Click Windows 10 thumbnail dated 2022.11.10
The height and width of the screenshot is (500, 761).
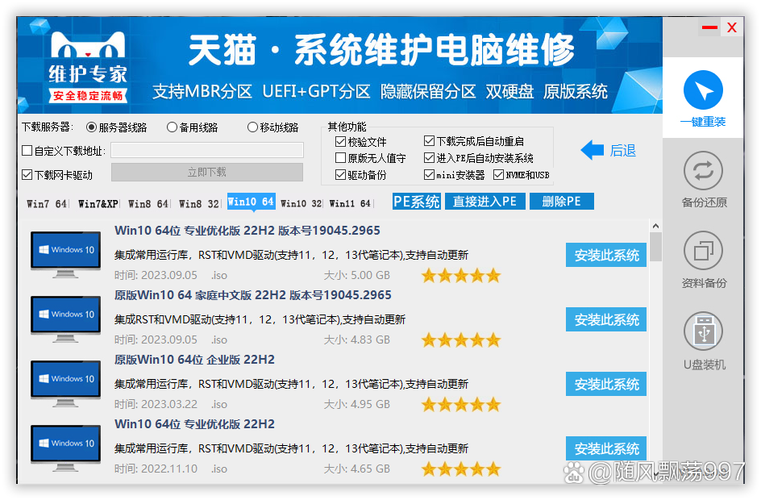[66, 448]
